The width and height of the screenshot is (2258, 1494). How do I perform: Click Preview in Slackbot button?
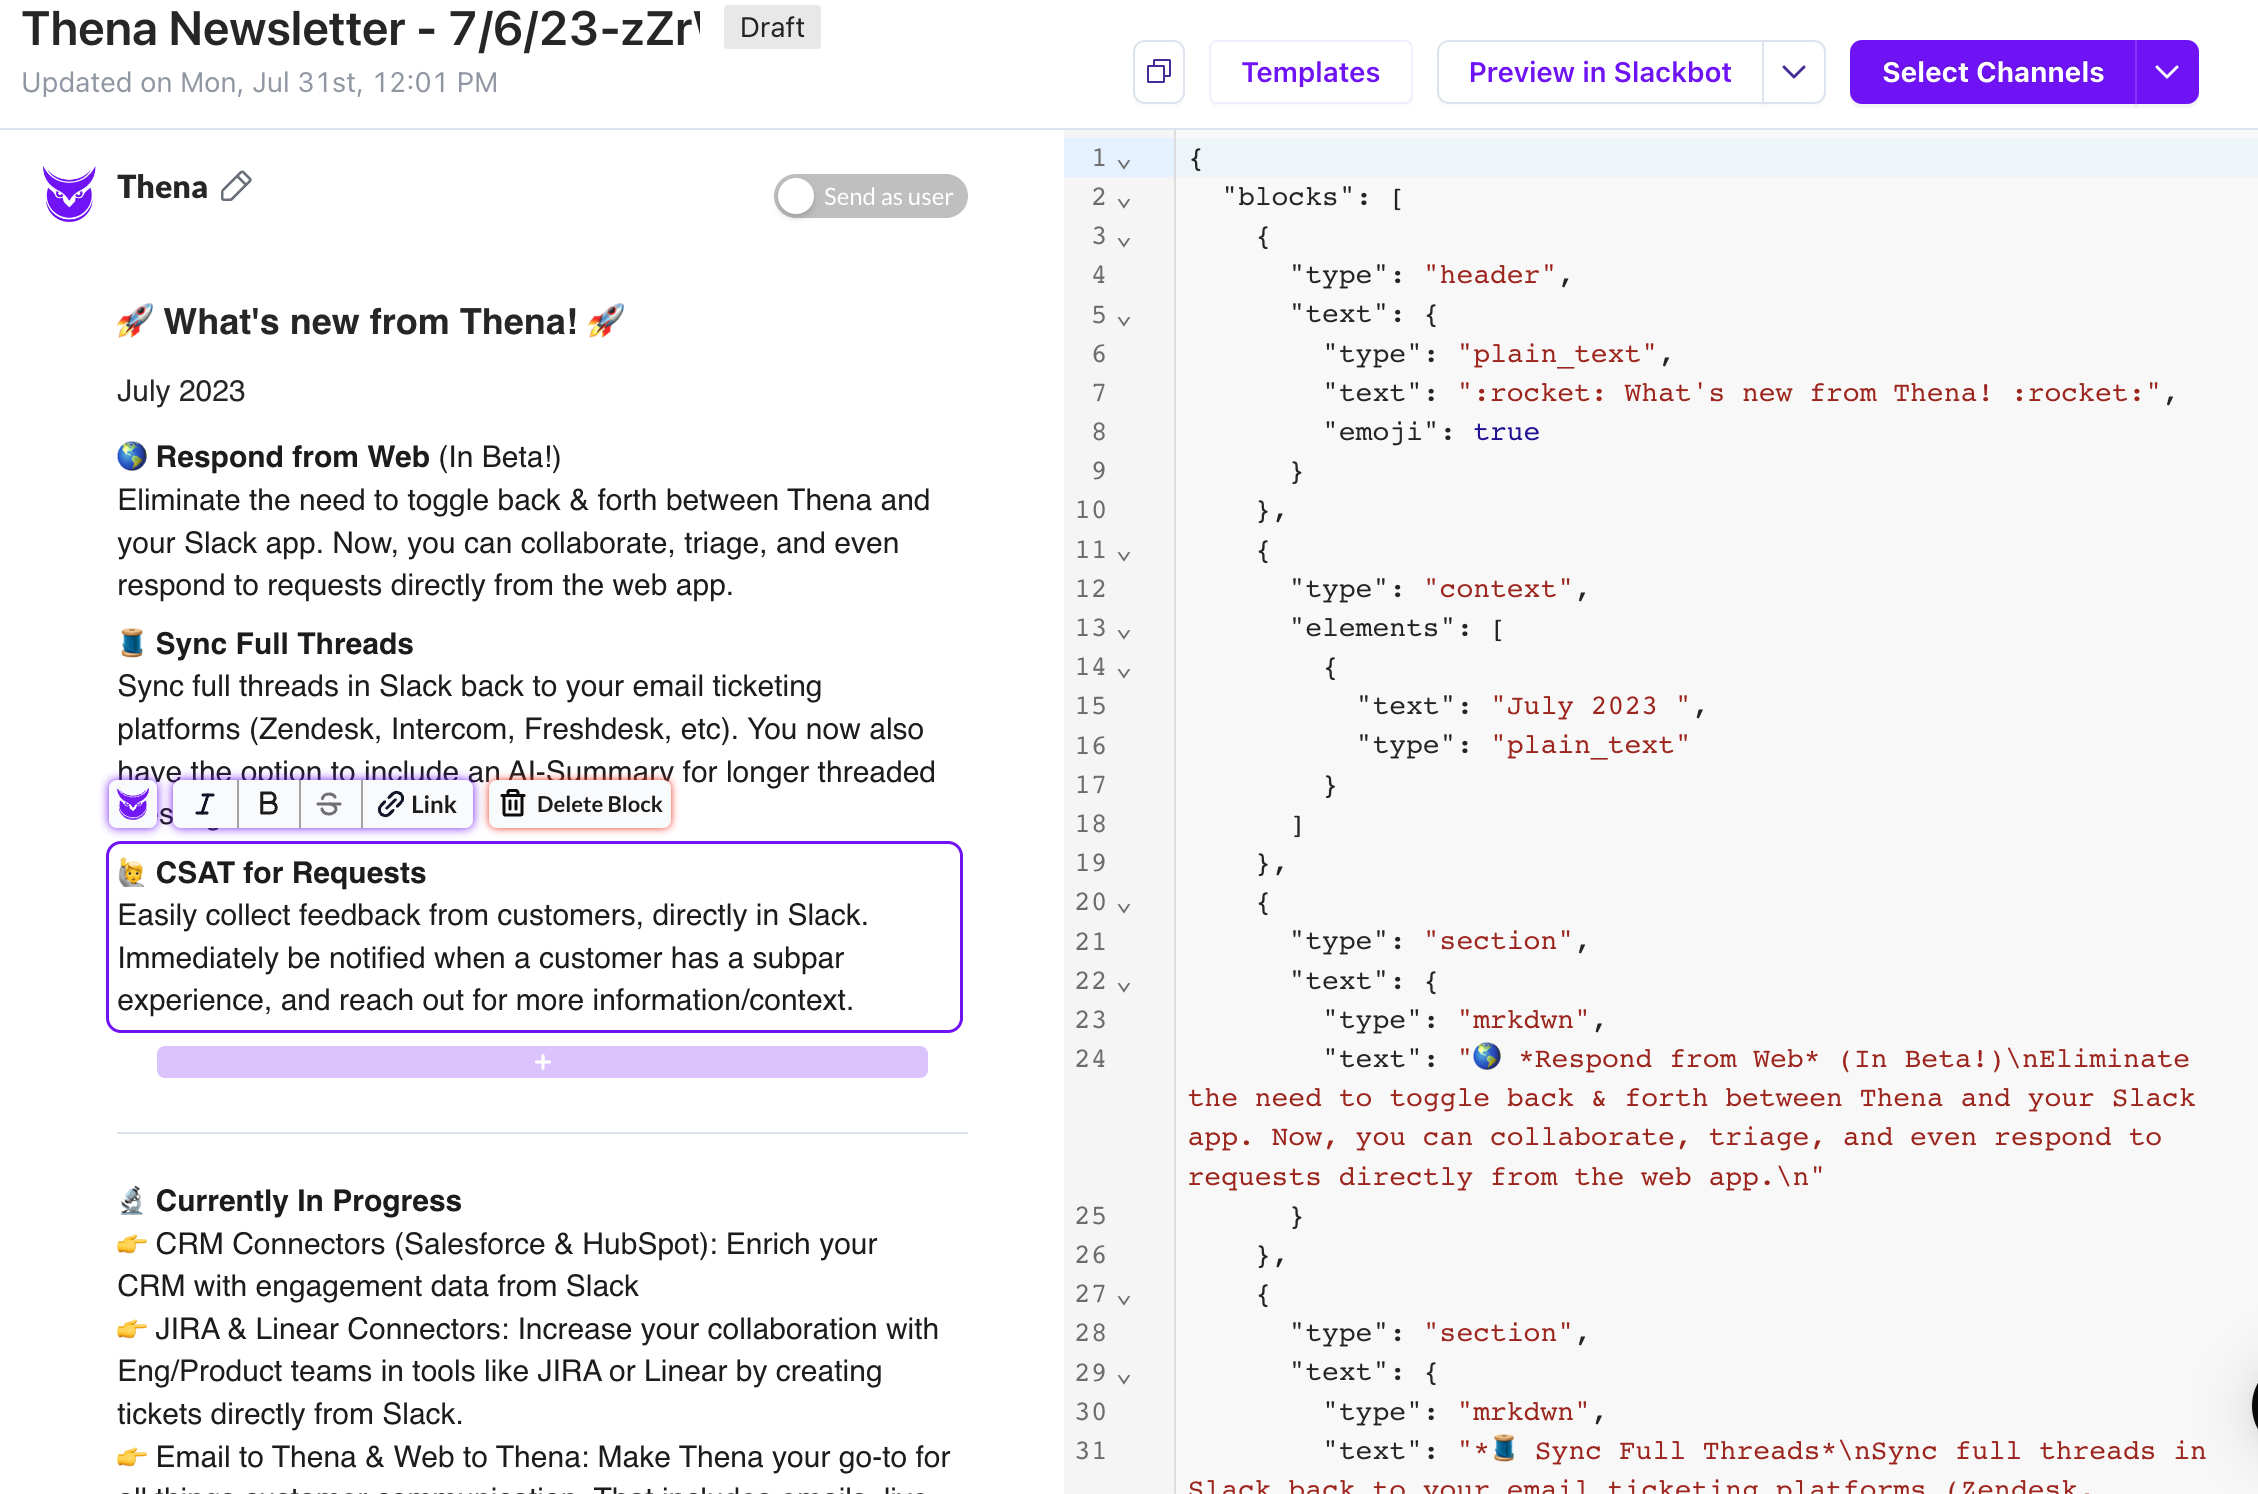[x=1599, y=72]
